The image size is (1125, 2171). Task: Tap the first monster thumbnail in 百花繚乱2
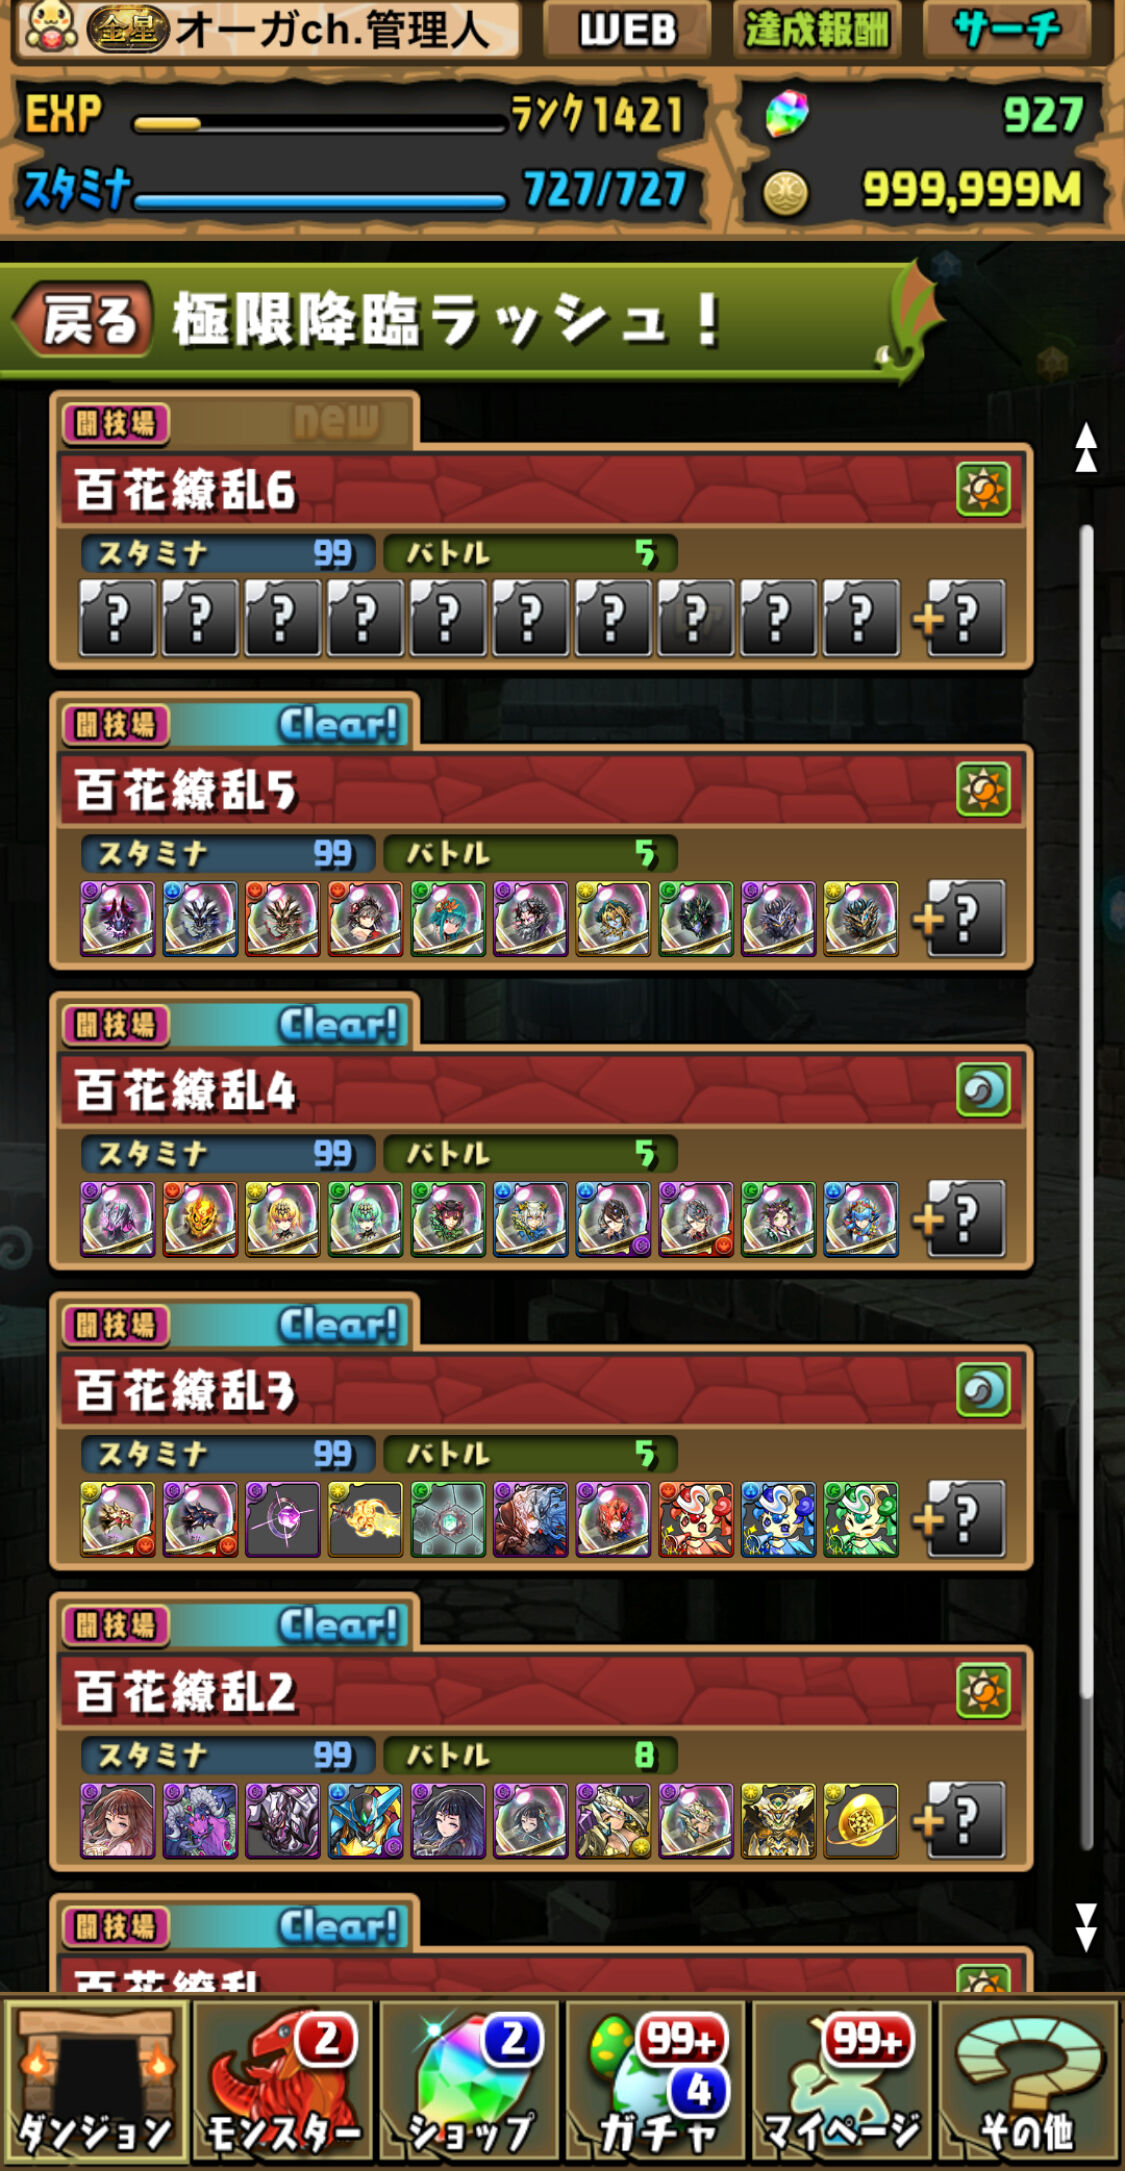click(x=117, y=1820)
